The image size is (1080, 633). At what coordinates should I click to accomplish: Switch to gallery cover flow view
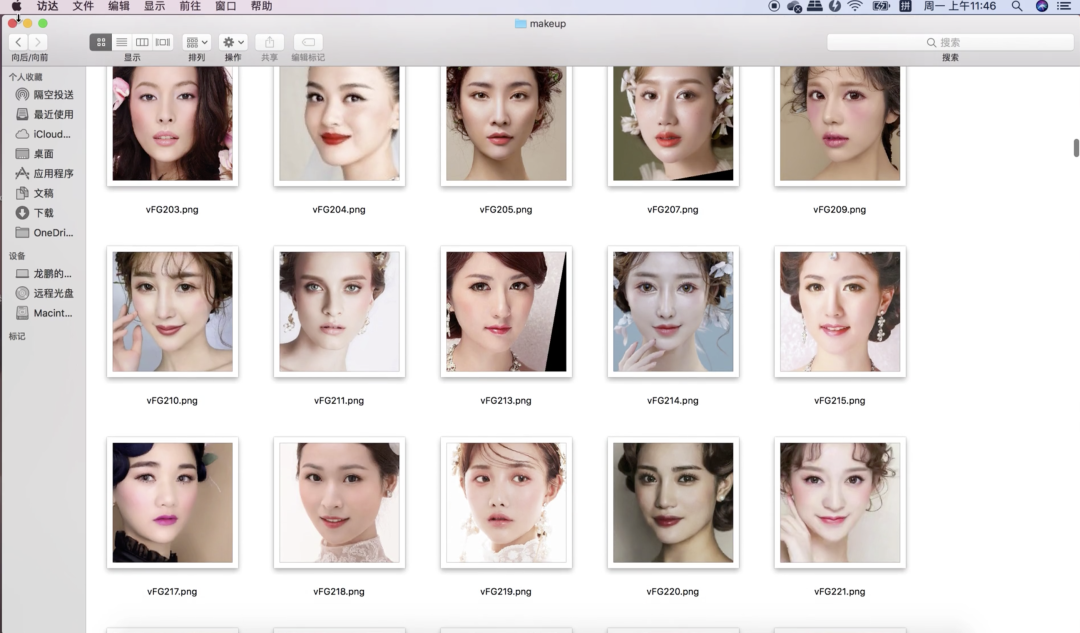pos(163,42)
